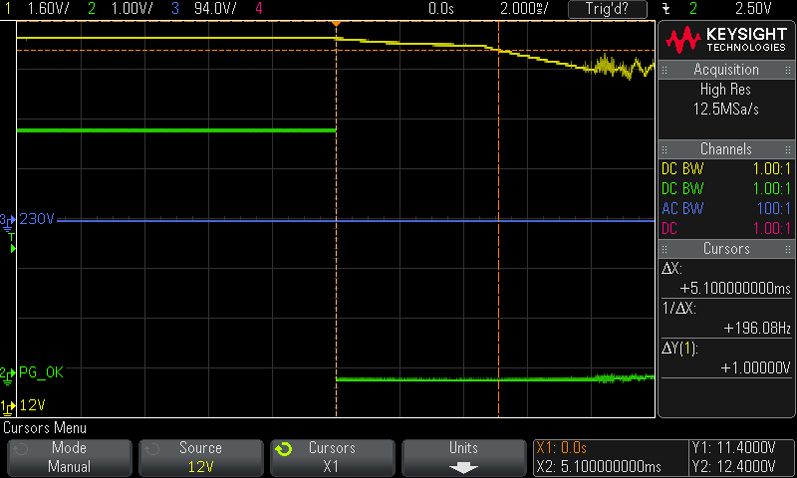Click the Units softkey down arrow
797x478 pixels.
click(x=464, y=467)
